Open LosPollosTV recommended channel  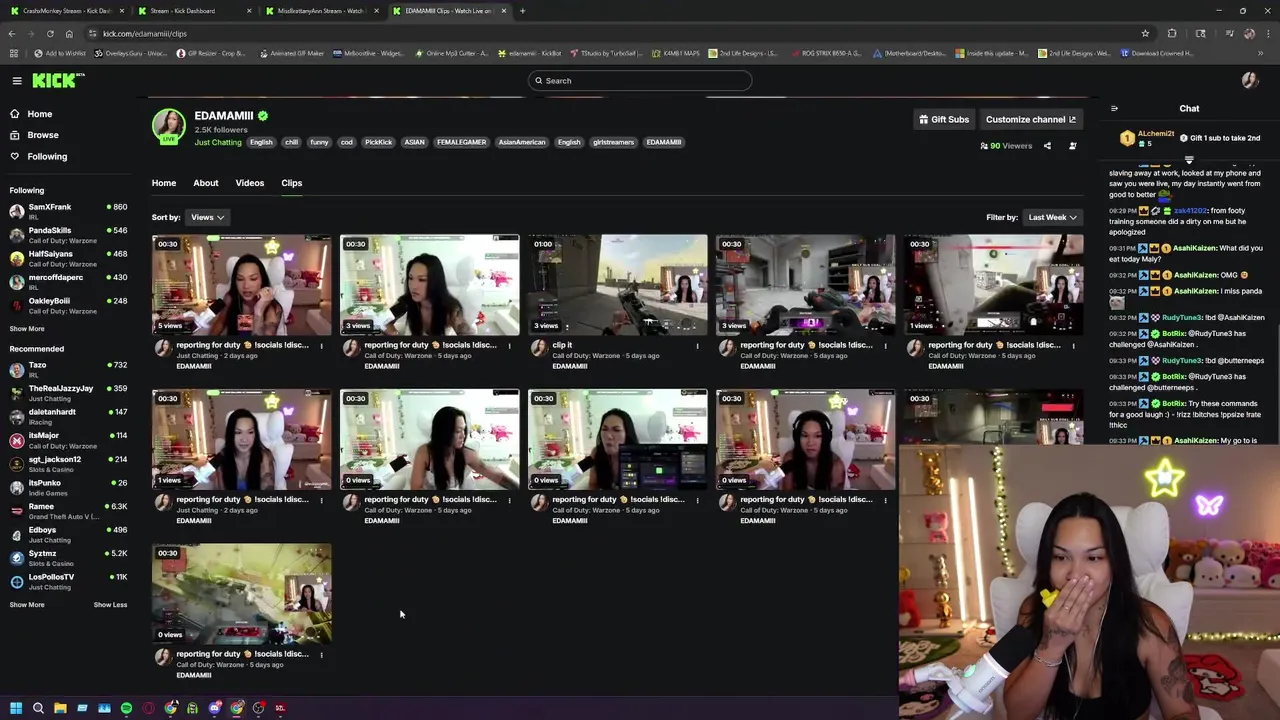68,581
